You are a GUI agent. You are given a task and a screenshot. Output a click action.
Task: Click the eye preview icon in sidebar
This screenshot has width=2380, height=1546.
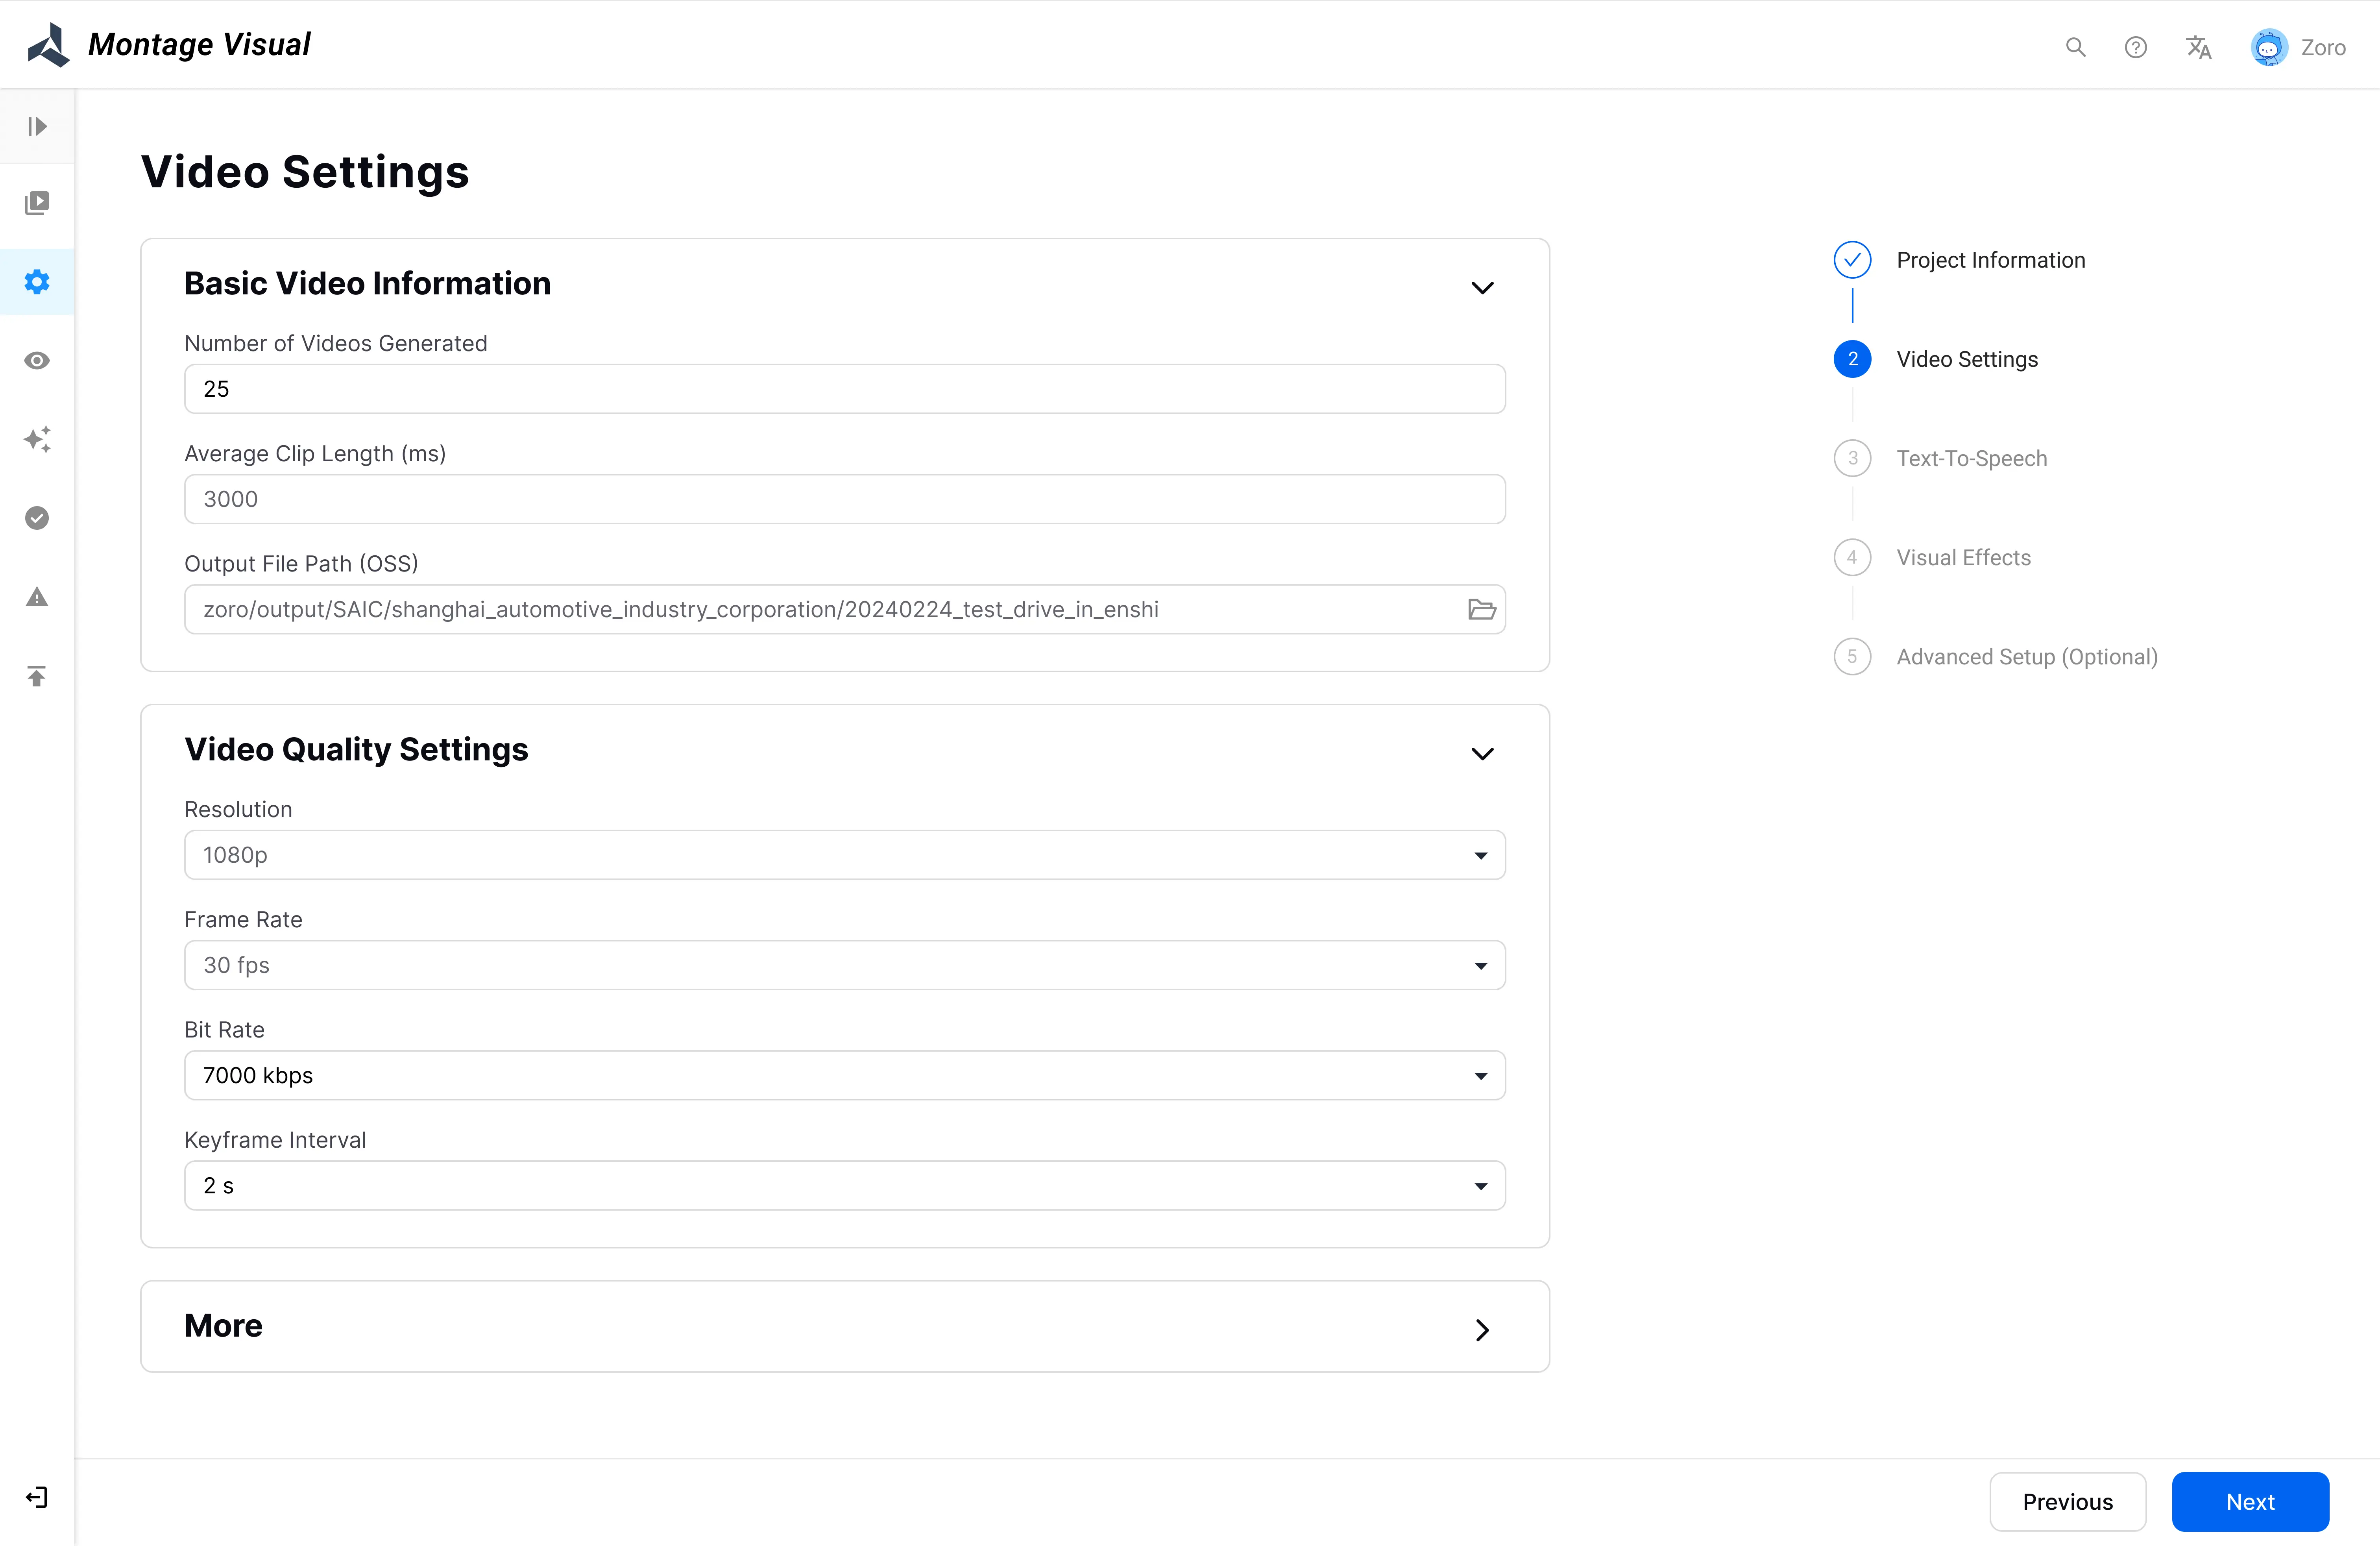(37, 361)
